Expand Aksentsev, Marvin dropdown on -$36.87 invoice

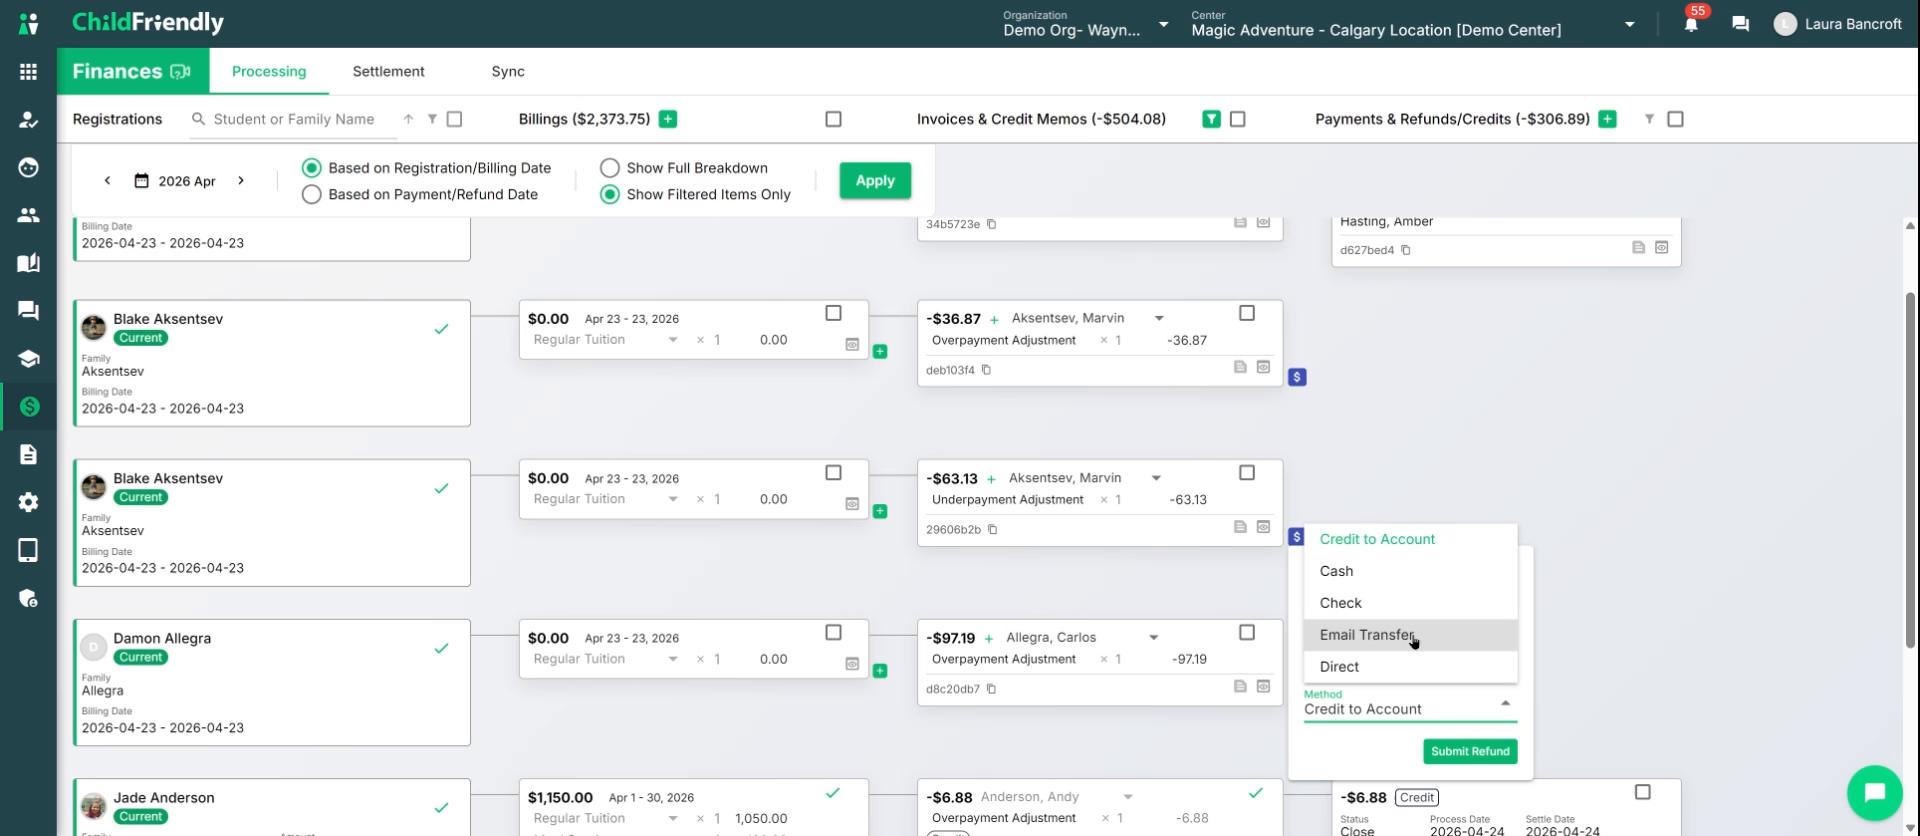point(1159,318)
